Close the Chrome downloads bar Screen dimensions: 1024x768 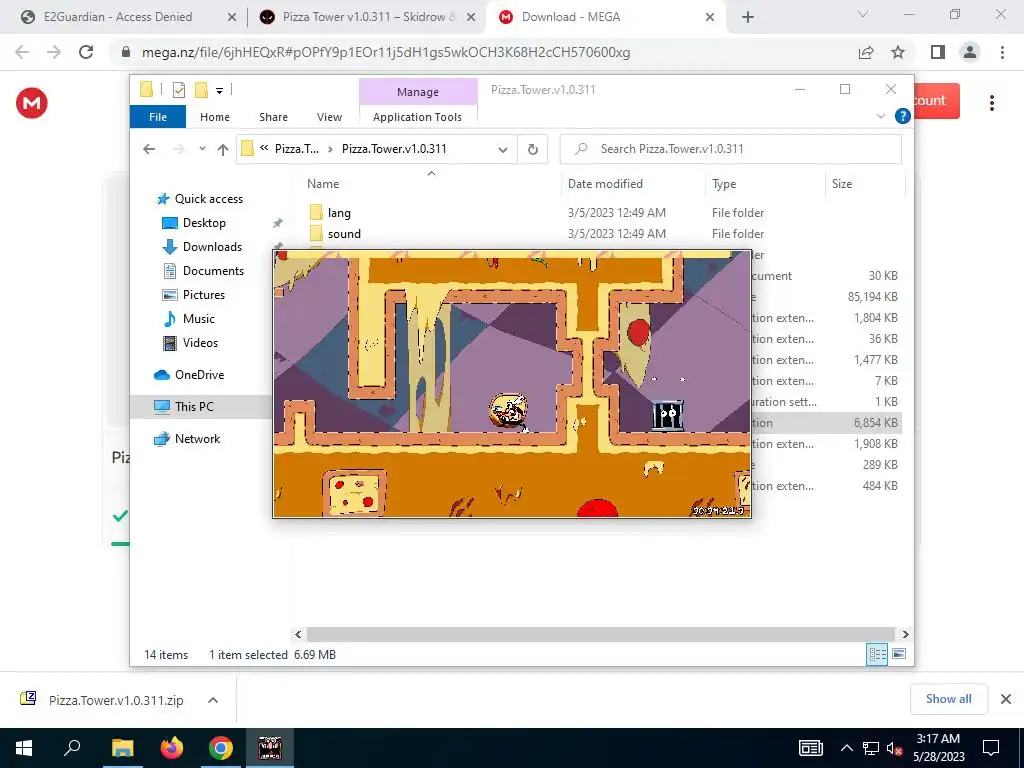tap(1006, 699)
